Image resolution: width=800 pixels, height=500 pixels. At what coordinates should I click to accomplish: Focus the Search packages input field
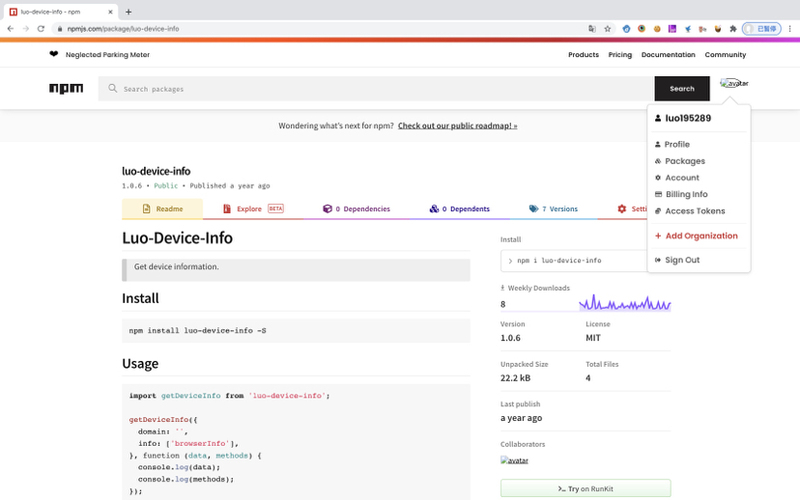(376, 88)
